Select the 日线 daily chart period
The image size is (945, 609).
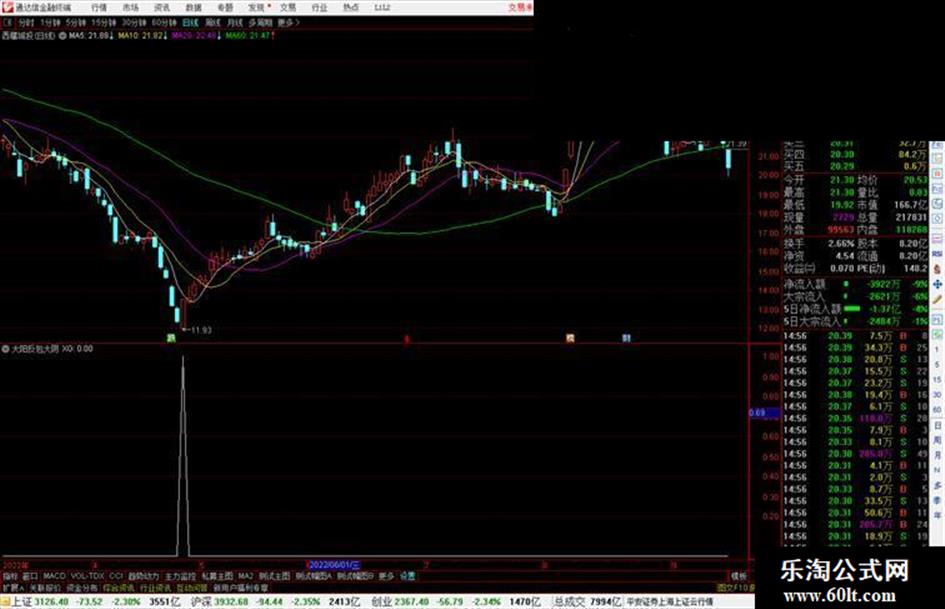[190, 22]
